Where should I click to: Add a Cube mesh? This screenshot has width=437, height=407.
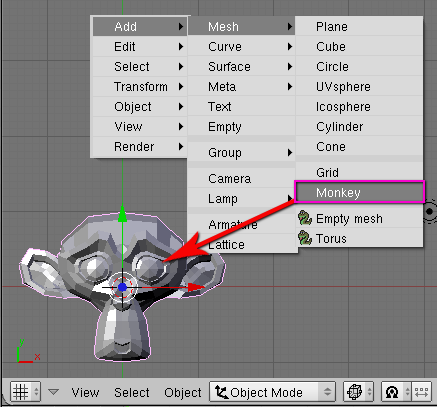359,46
